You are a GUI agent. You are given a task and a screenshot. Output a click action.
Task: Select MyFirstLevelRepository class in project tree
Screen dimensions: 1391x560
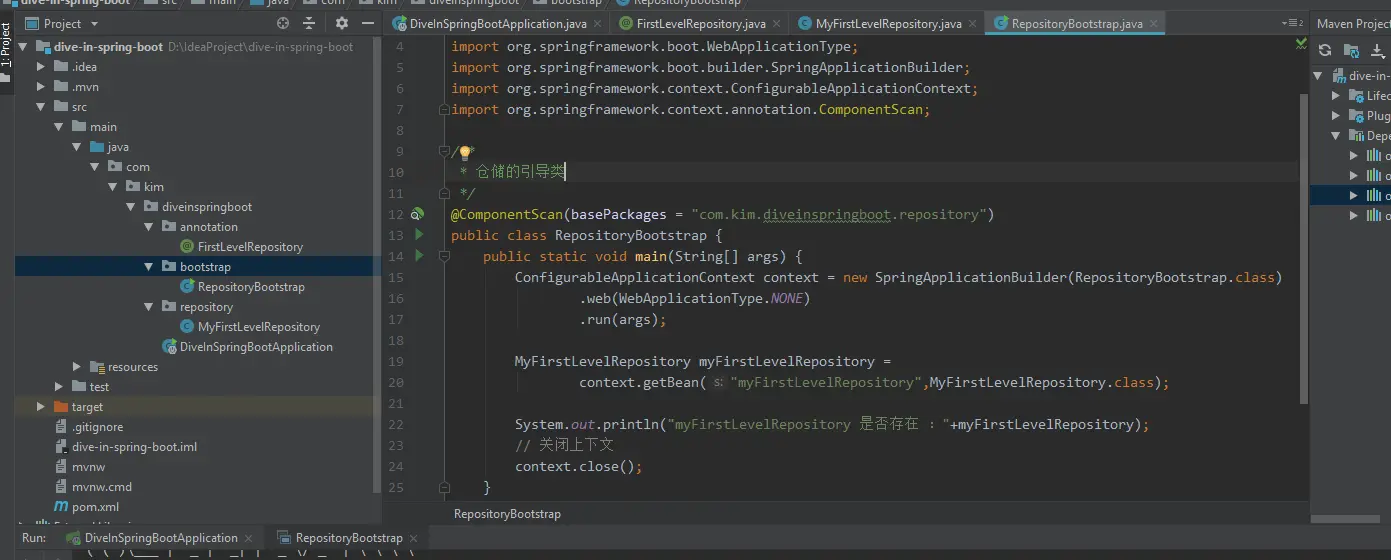[250, 327]
